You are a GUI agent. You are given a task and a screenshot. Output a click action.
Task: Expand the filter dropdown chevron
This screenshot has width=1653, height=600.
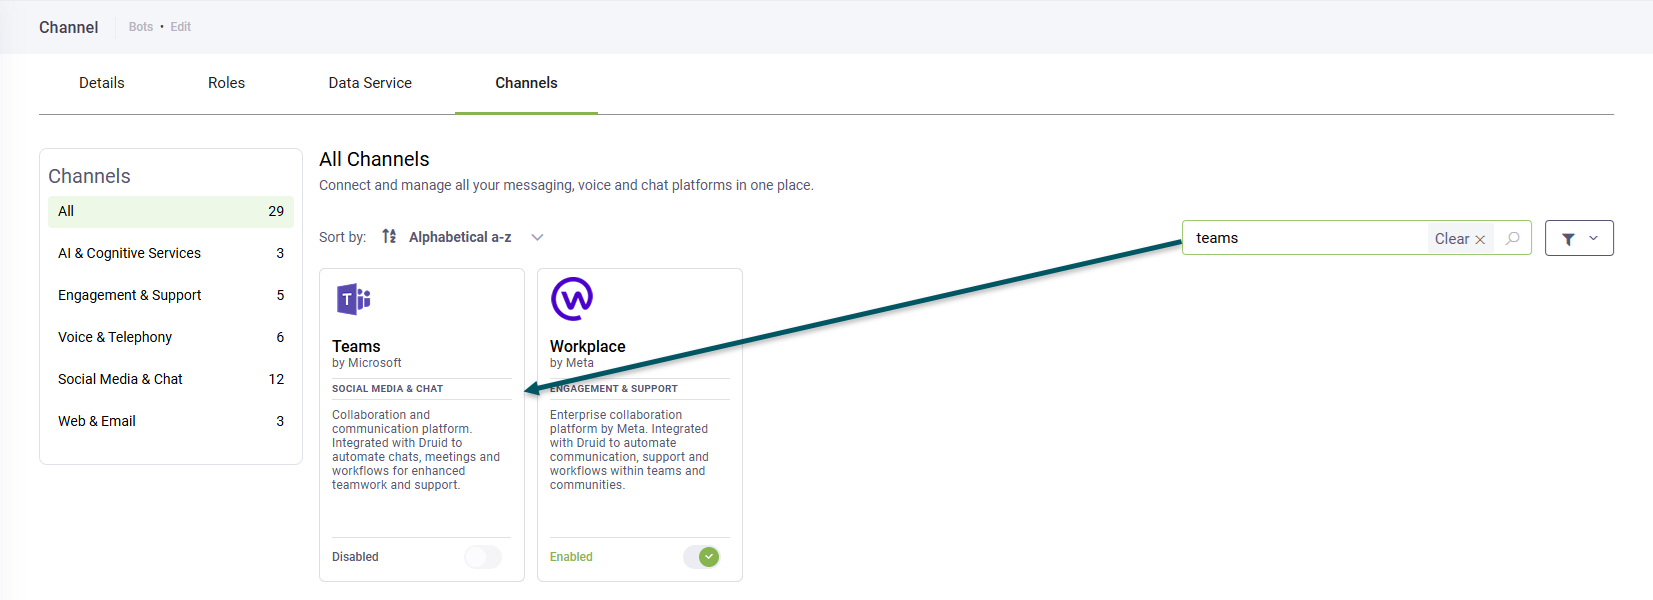coord(1594,238)
